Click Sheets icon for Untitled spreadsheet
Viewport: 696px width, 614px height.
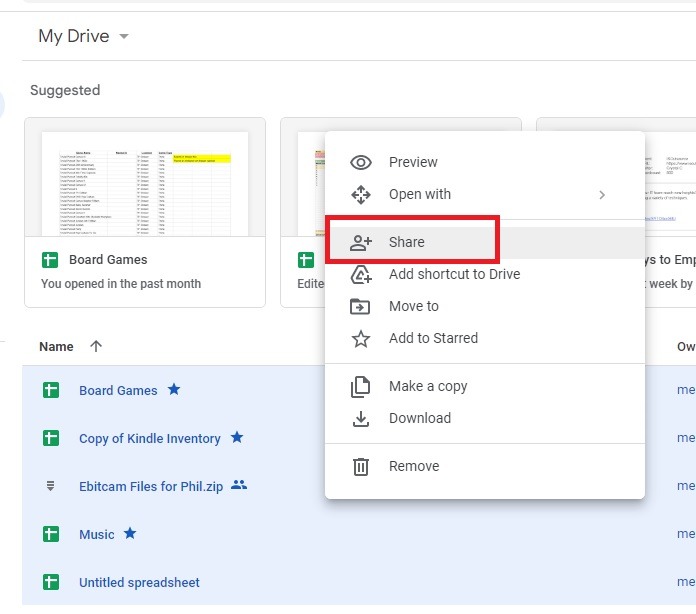click(x=51, y=582)
